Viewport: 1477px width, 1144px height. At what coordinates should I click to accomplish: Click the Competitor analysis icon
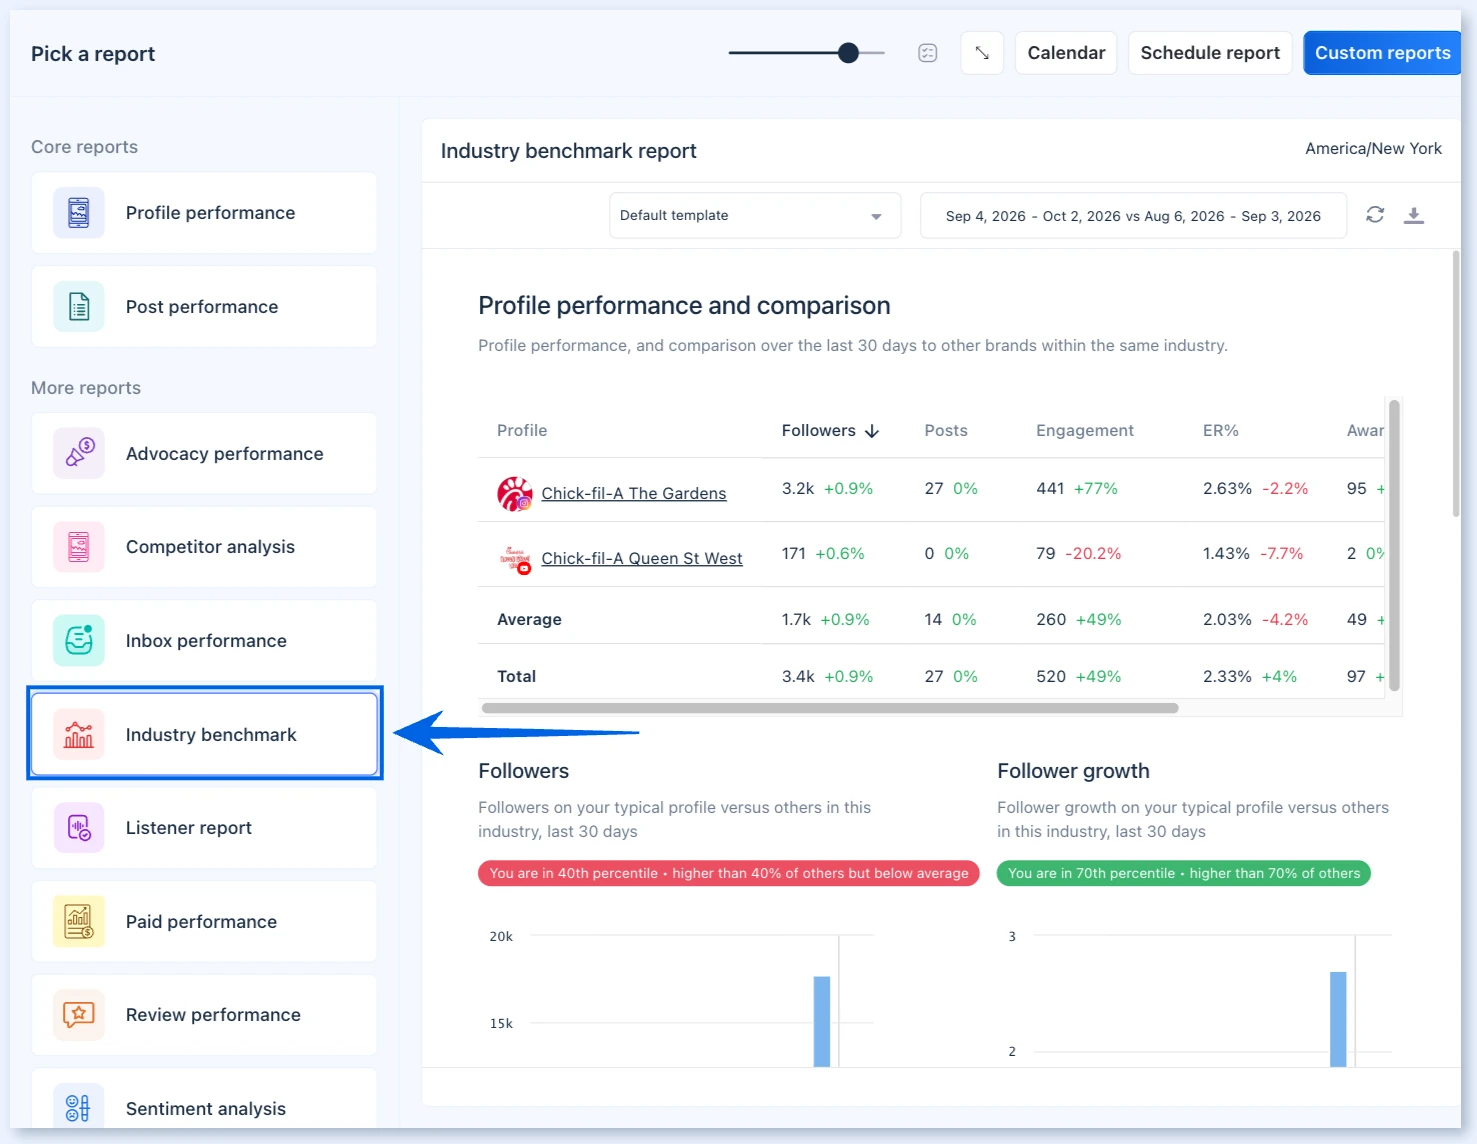click(79, 547)
